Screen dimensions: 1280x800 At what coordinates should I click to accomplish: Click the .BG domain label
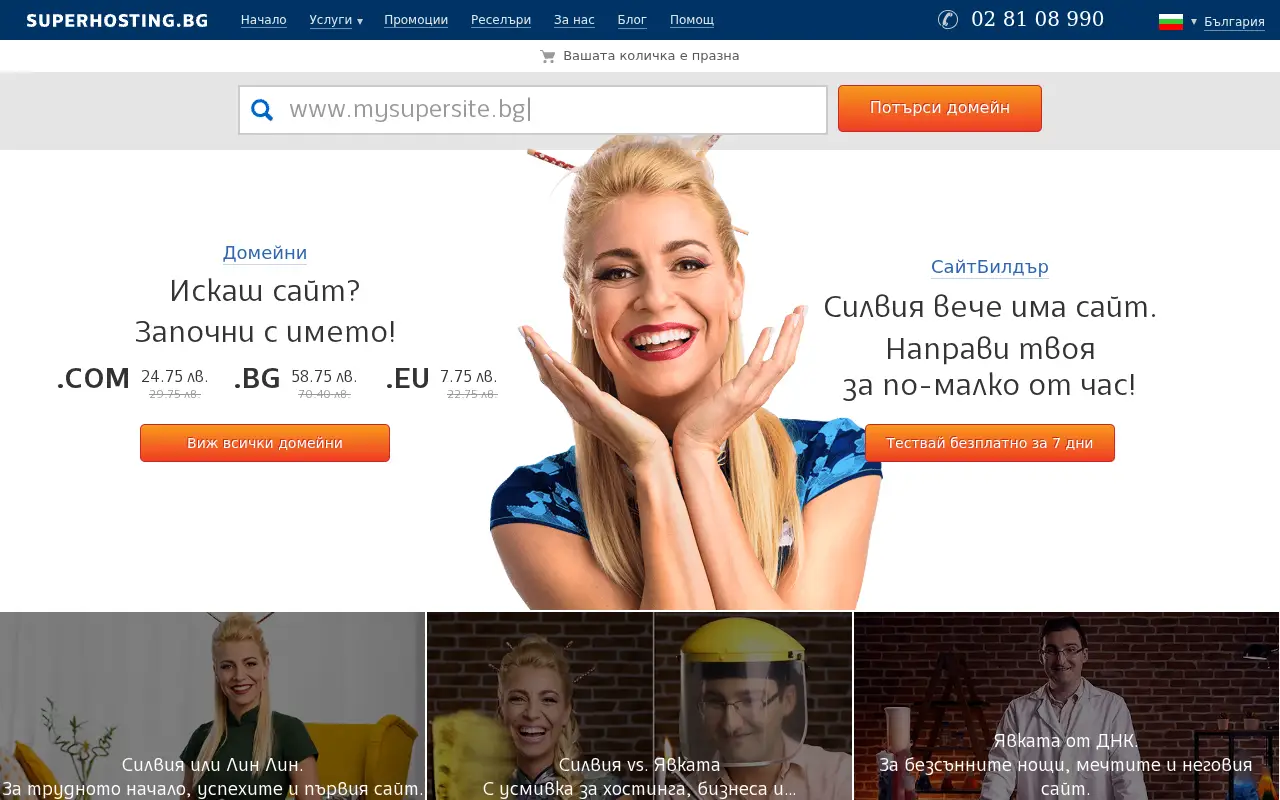tap(257, 379)
